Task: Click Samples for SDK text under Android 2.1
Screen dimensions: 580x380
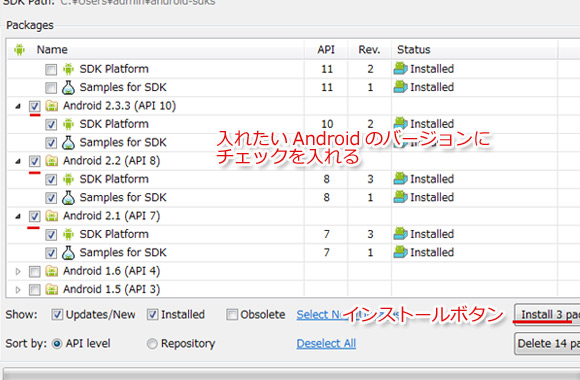Action: 123,252
